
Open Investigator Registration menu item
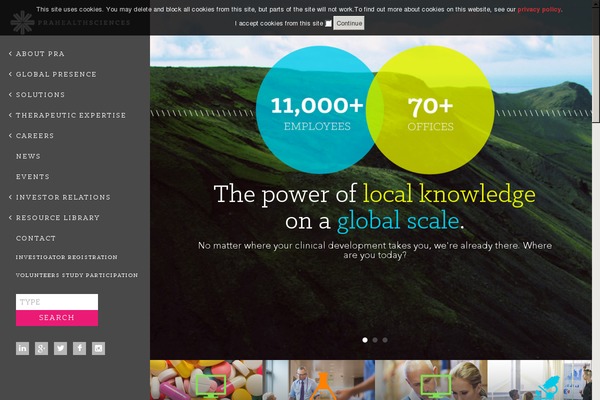[x=67, y=257]
